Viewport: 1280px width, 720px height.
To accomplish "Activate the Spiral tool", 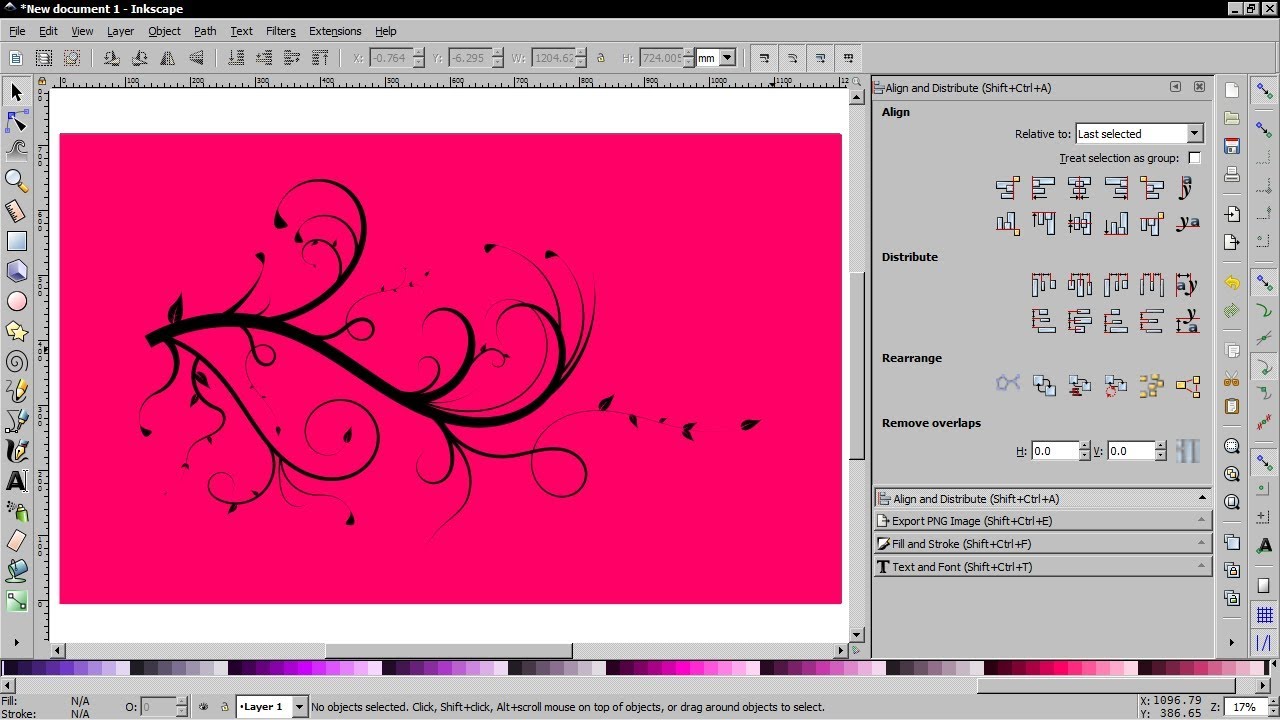I will coord(17,361).
